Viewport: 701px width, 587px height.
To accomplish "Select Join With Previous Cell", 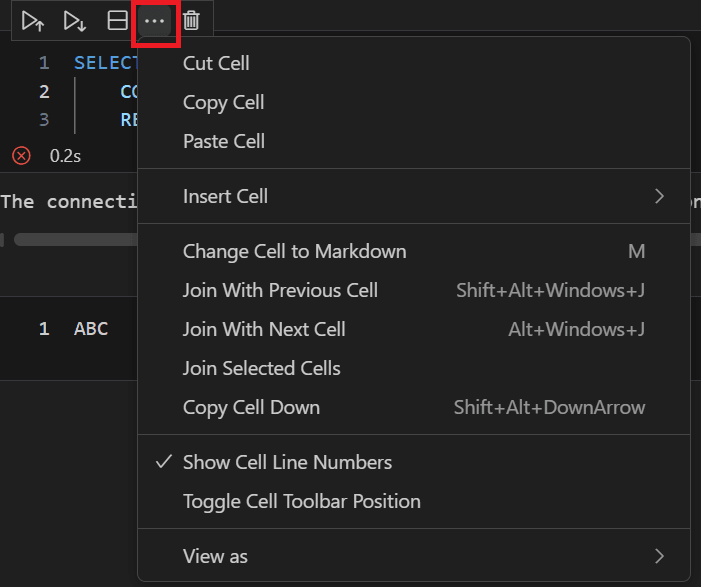I will point(280,290).
